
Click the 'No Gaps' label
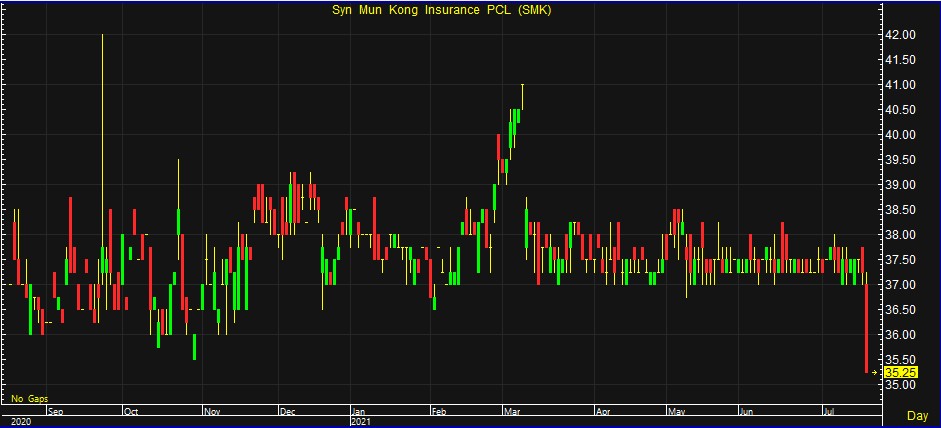coord(30,399)
